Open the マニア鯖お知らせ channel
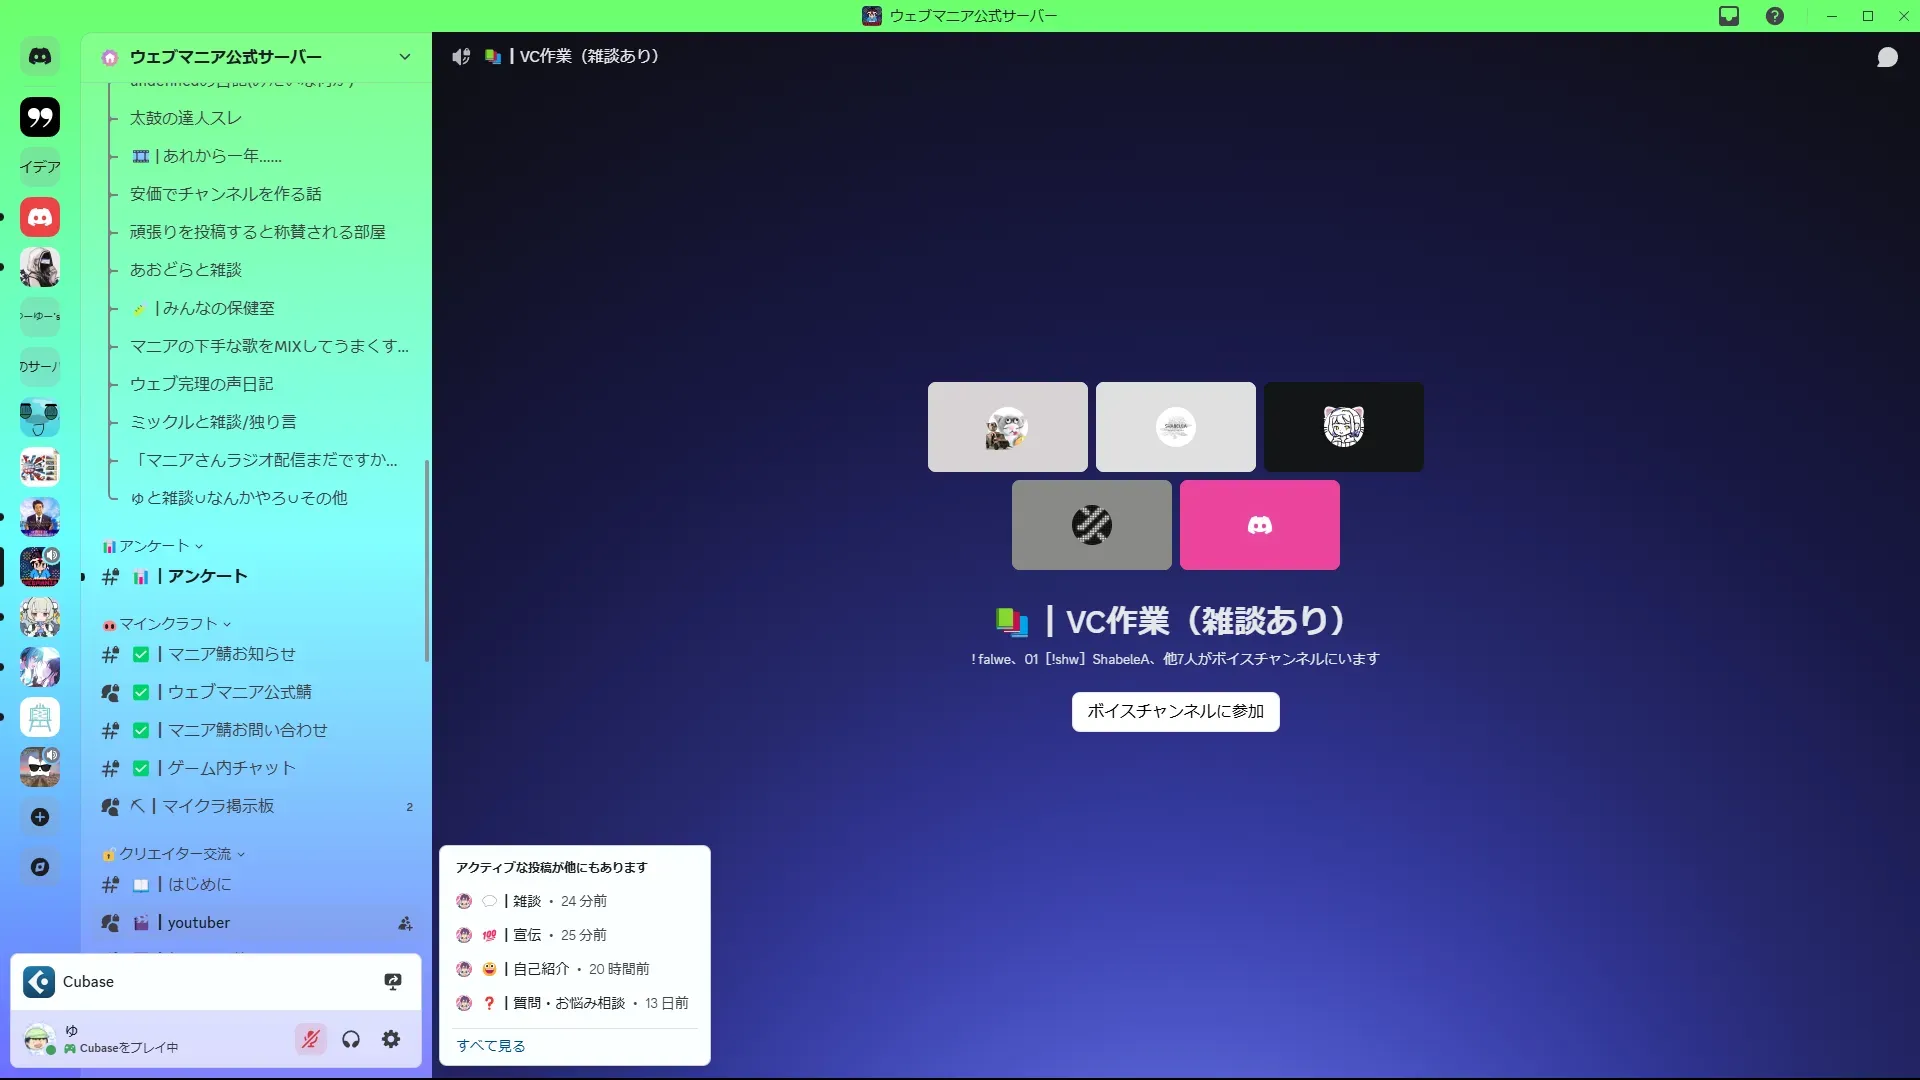The height and width of the screenshot is (1080, 1920). click(x=231, y=654)
